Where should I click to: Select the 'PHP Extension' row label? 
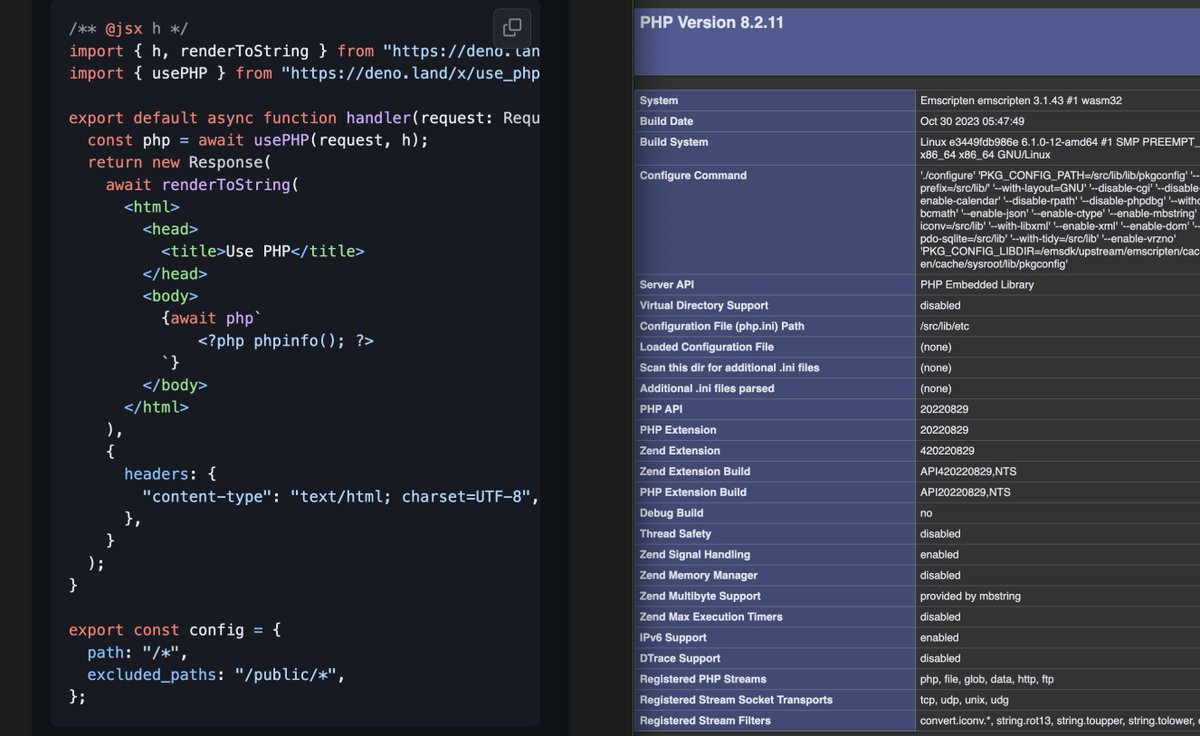pos(678,430)
